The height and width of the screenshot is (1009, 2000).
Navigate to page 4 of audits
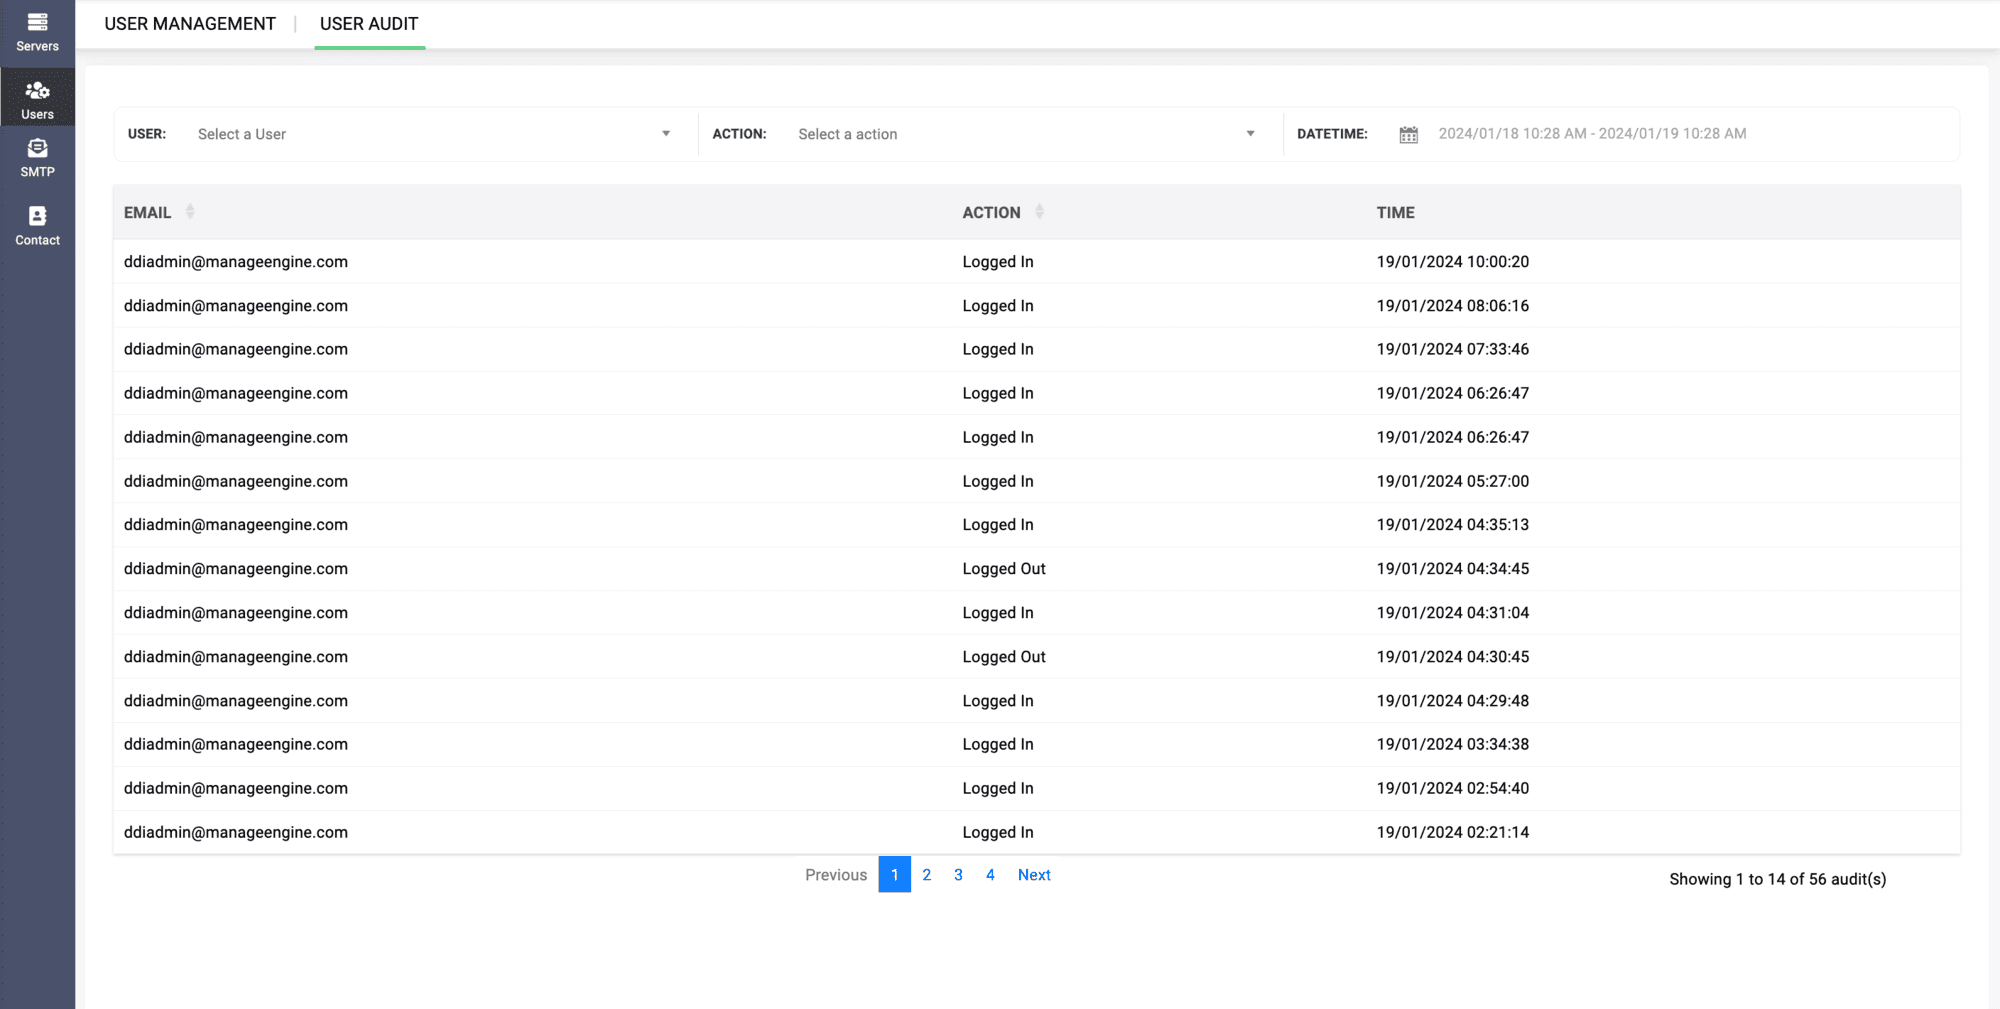[990, 875]
